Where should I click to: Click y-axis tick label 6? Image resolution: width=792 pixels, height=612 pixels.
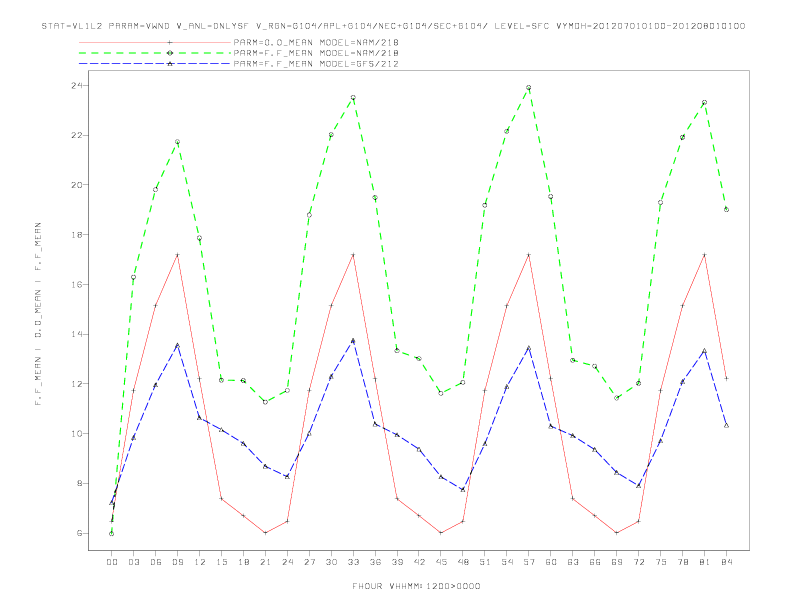pos(80,533)
